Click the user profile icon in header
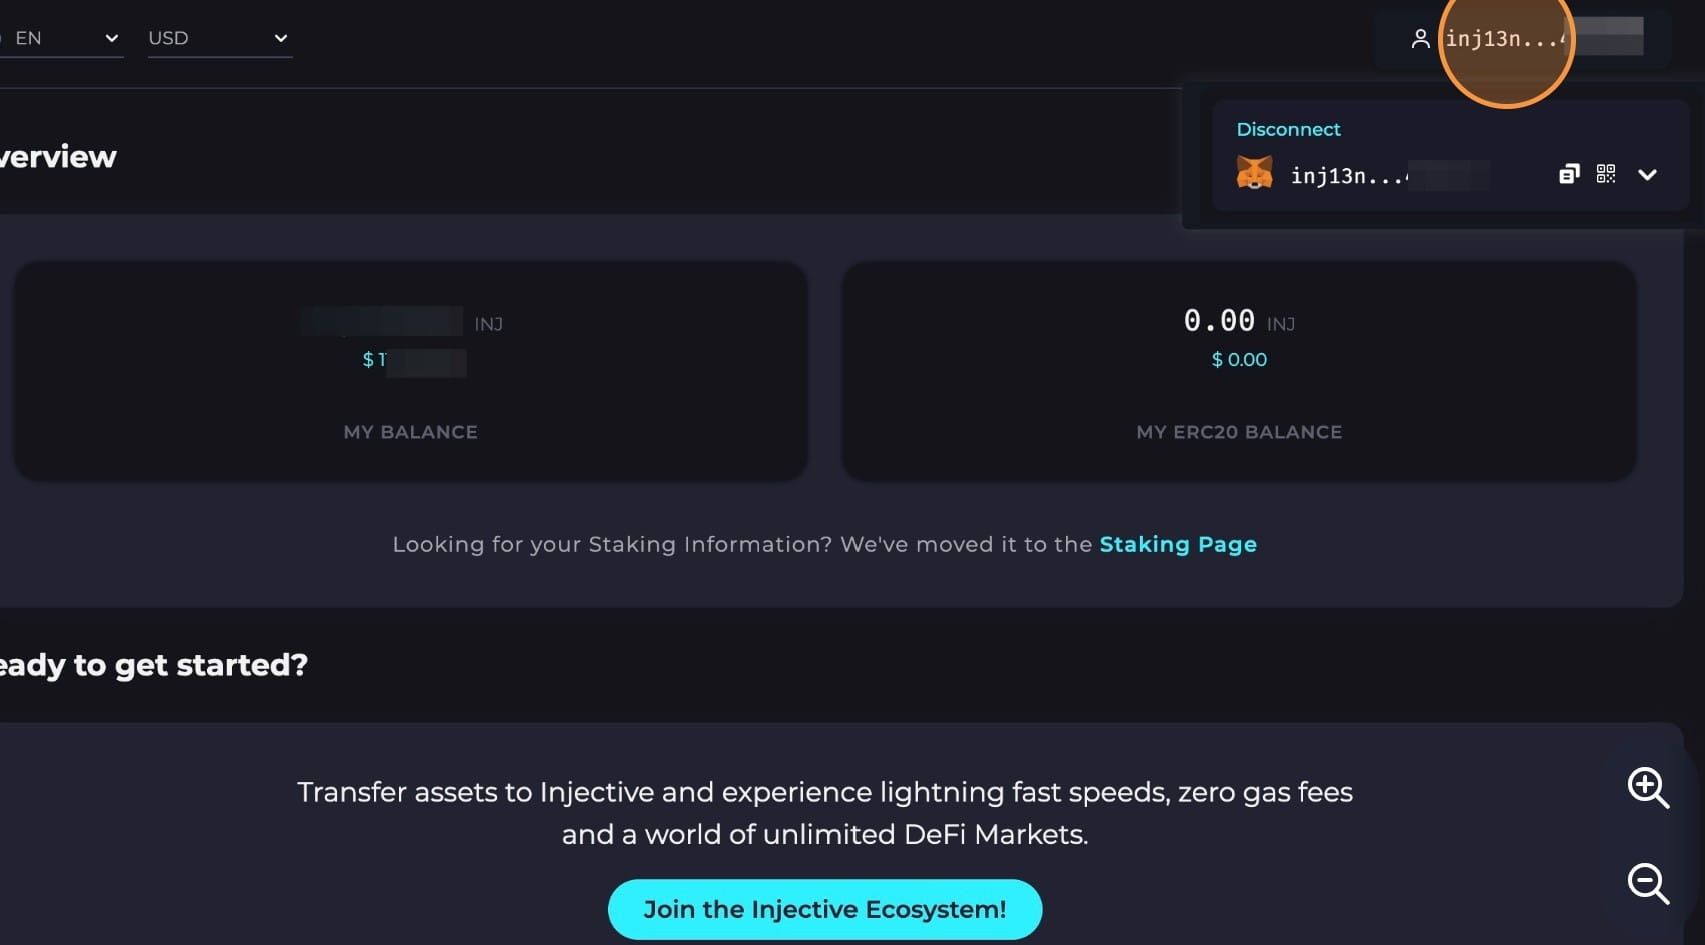The height and width of the screenshot is (945, 1705). (1419, 39)
